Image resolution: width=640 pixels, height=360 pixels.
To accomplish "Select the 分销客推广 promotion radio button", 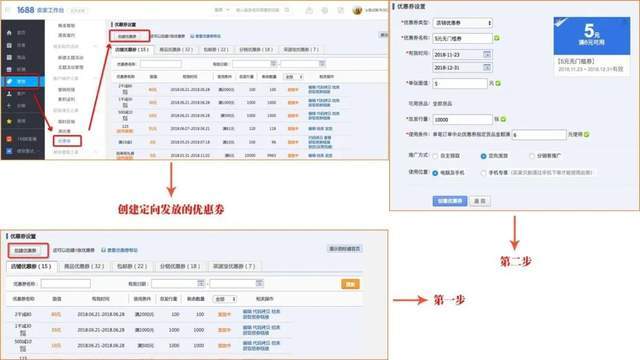I will point(531,156).
